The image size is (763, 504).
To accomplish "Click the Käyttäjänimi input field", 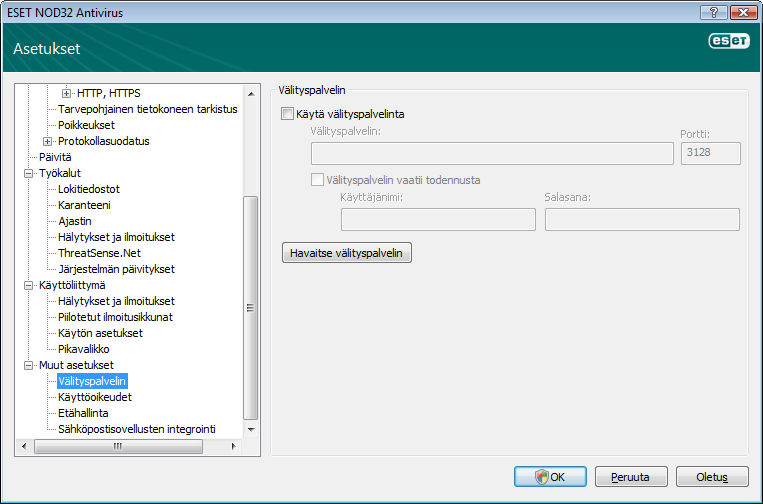I will 438,220.
